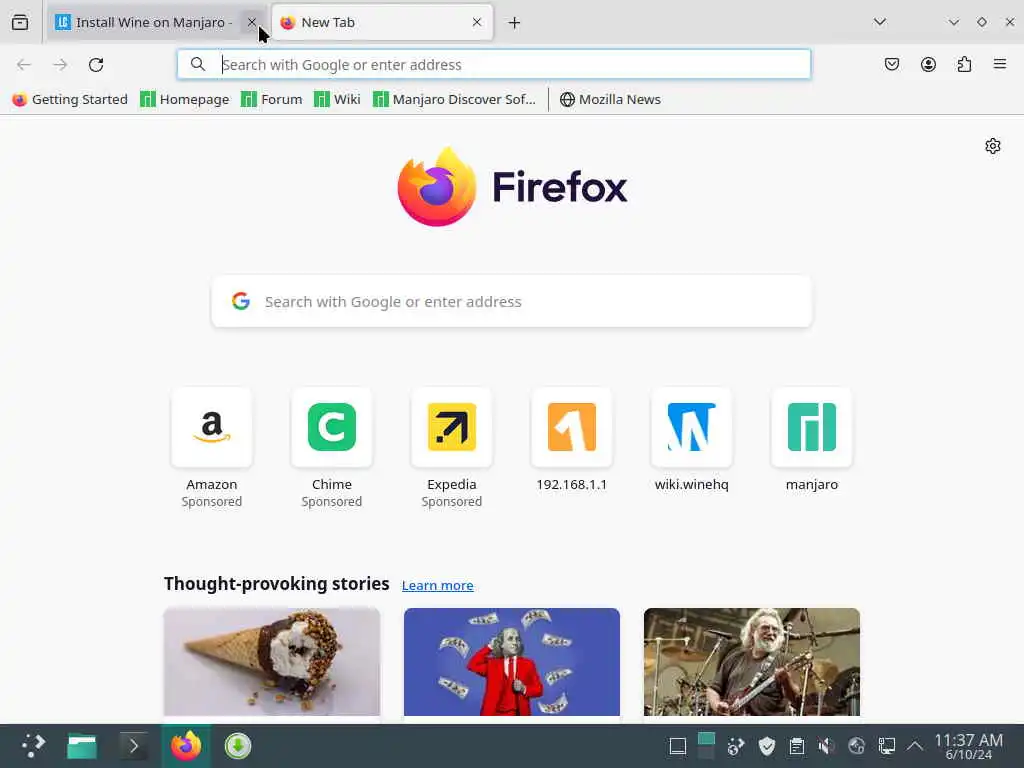Open the Getting Started bookmark

(x=70, y=99)
